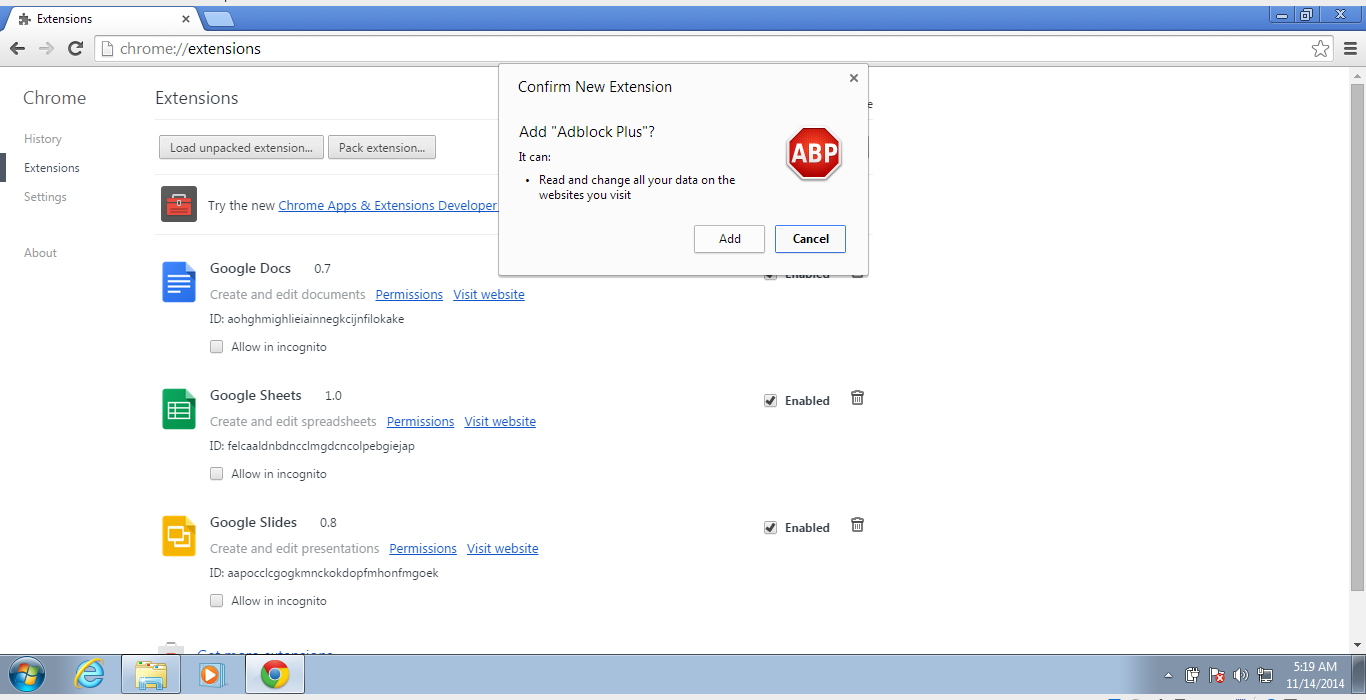Open the Windows Start menu
This screenshot has height=700, width=1366.
click(25, 676)
